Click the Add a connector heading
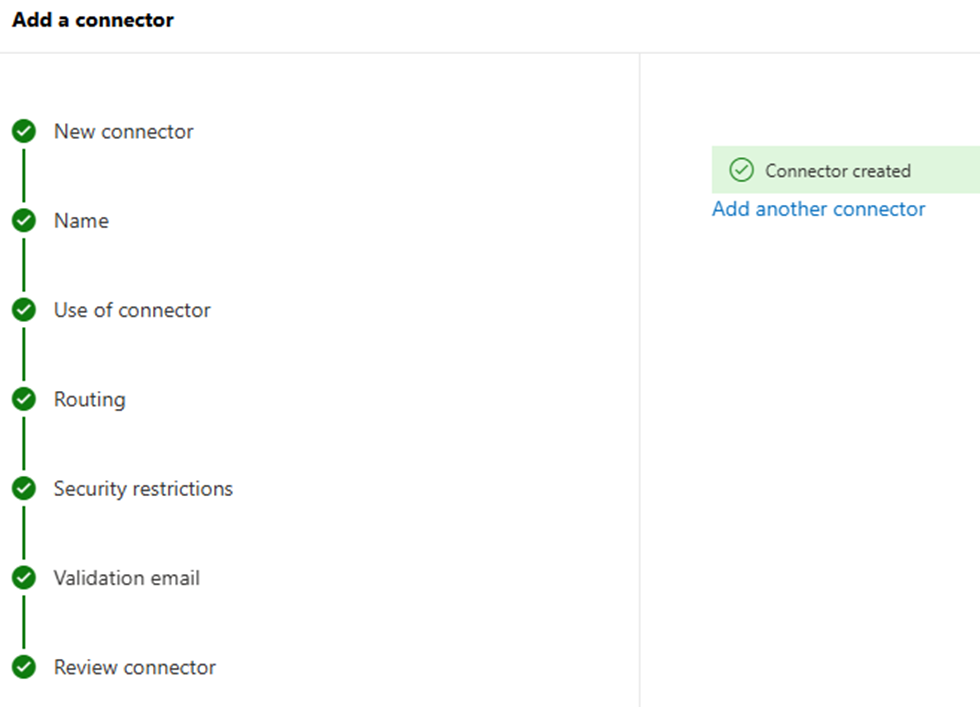This screenshot has height=707, width=980. pos(93,20)
